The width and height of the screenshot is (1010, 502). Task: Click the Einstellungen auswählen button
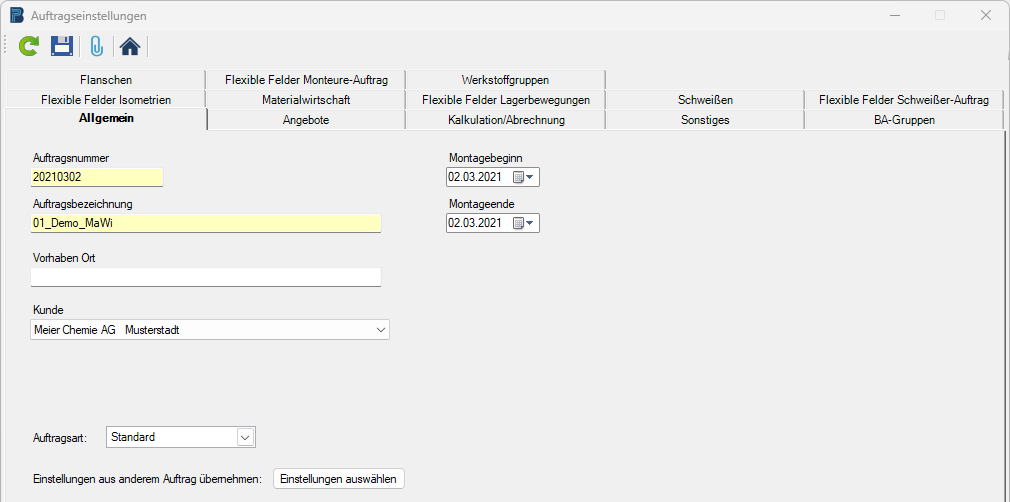coord(339,479)
